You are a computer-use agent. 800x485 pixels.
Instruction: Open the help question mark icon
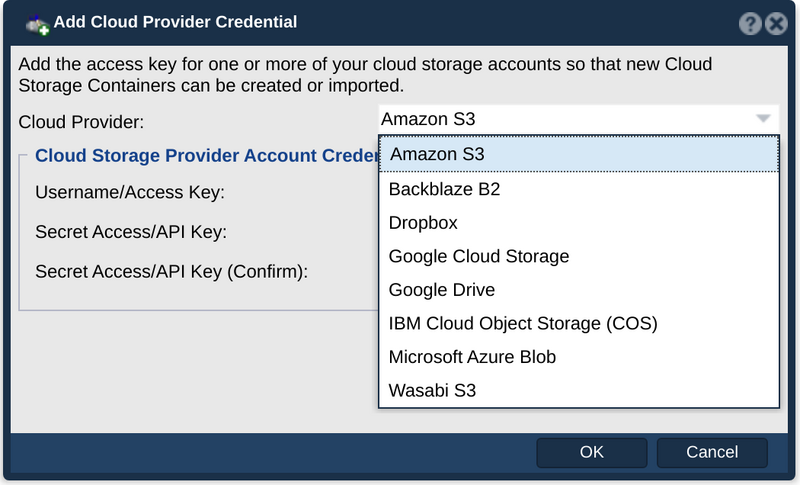point(750,23)
